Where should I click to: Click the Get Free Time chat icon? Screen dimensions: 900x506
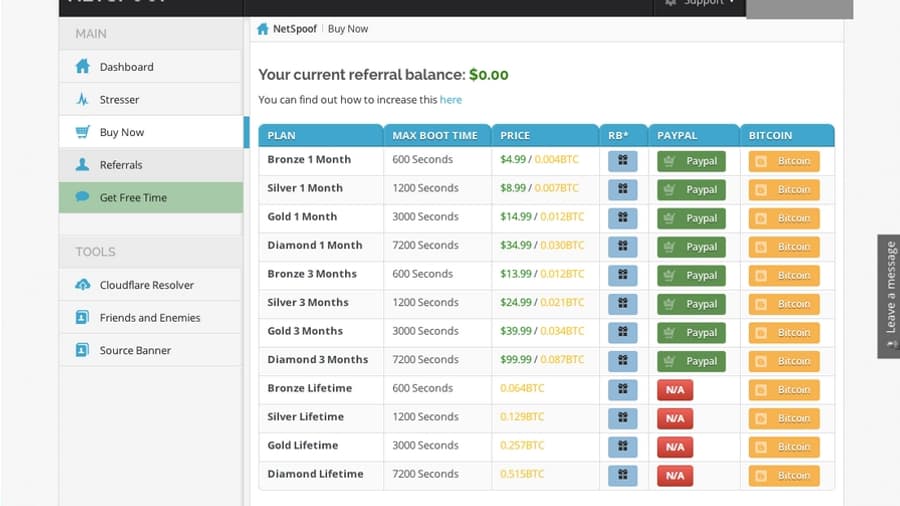[x=83, y=197]
